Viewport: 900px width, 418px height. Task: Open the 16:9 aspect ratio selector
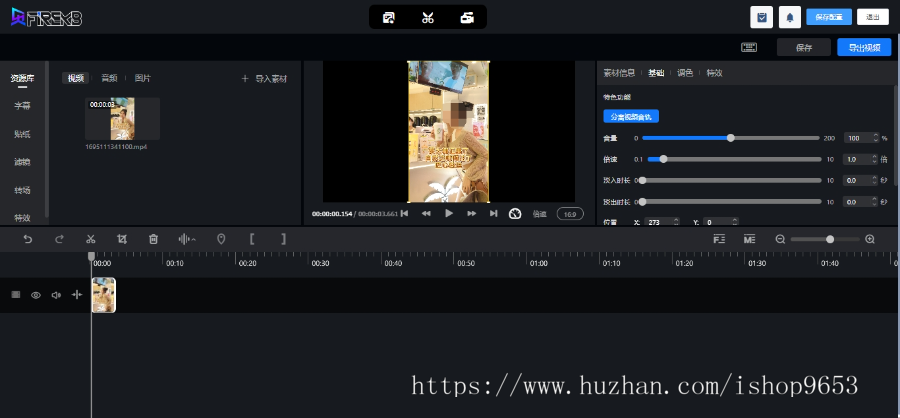coord(570,214)
